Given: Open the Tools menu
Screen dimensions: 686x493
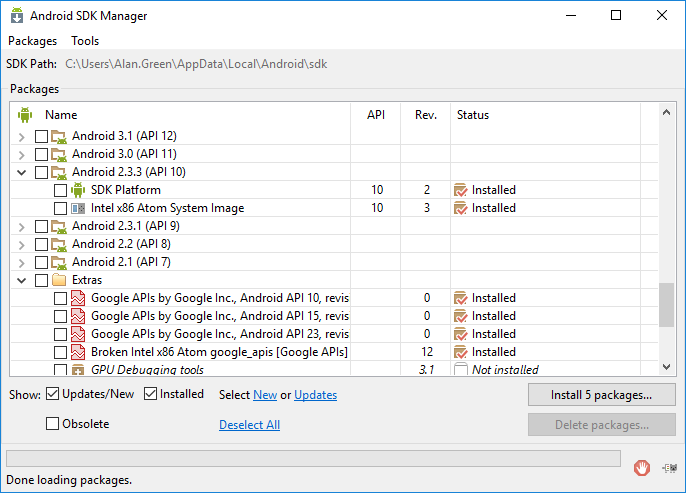Looking at the screenshot, I should 85,41.
